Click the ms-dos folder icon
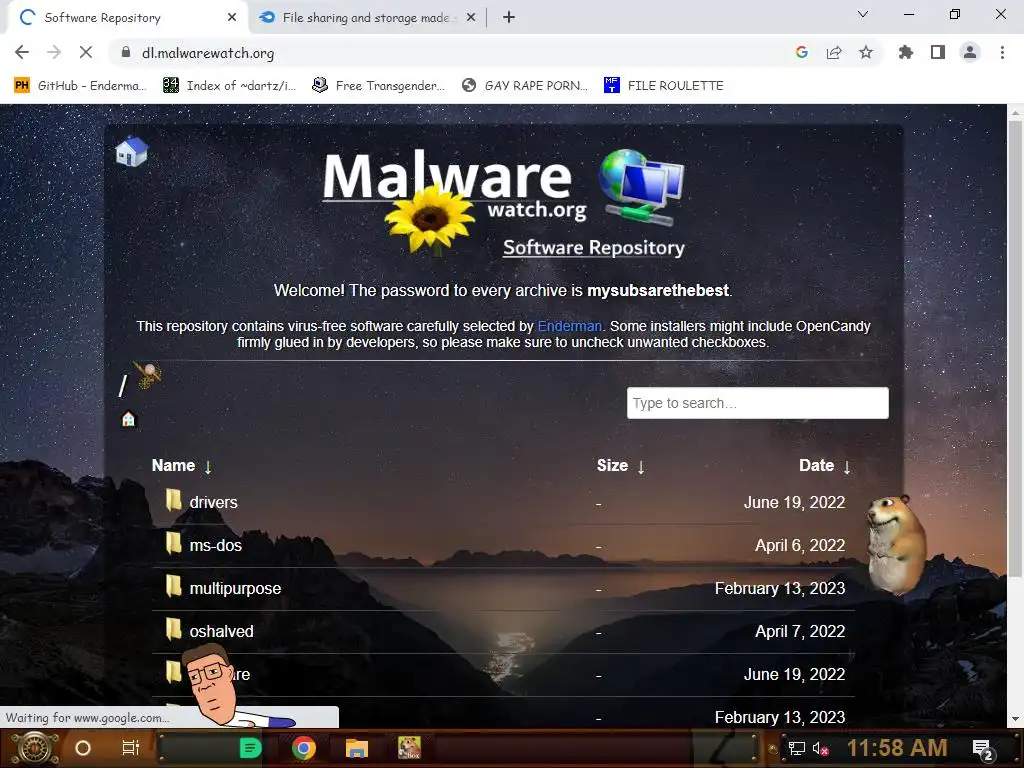The width and height of the screenshot is (1024, 768). click(173, 543)
